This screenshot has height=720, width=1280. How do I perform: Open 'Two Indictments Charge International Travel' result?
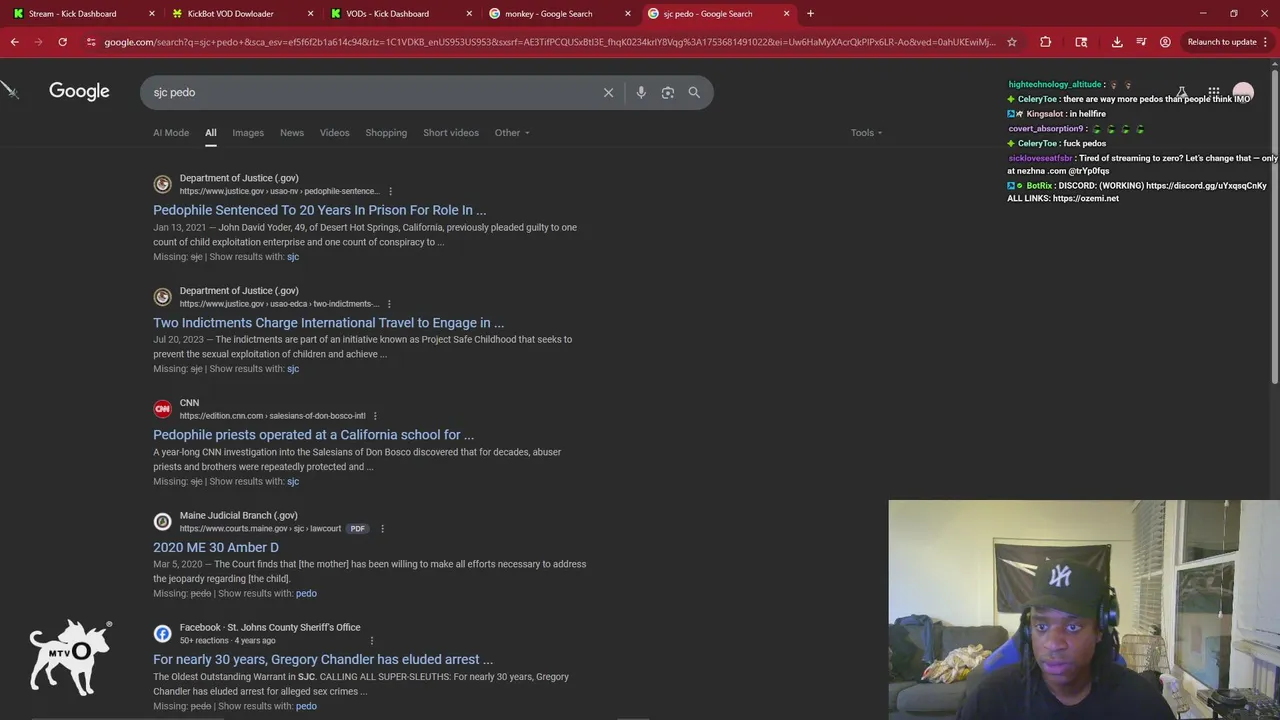(x=329, y=323)
